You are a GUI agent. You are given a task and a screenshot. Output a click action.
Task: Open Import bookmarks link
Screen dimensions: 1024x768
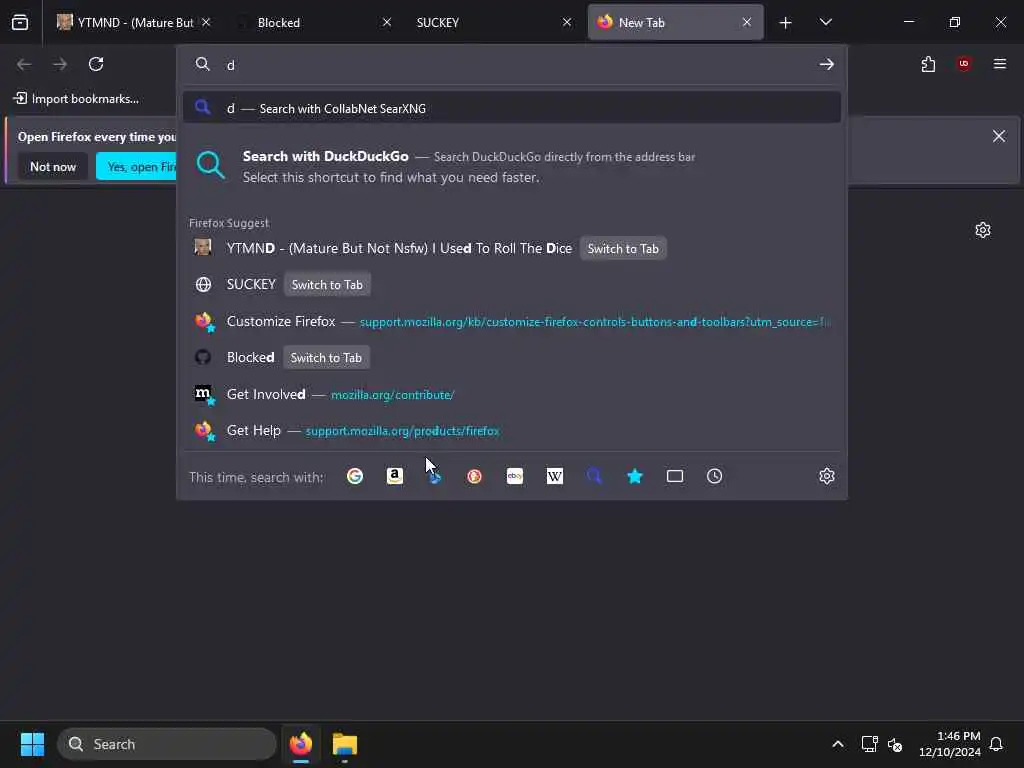tap(76, 99)
